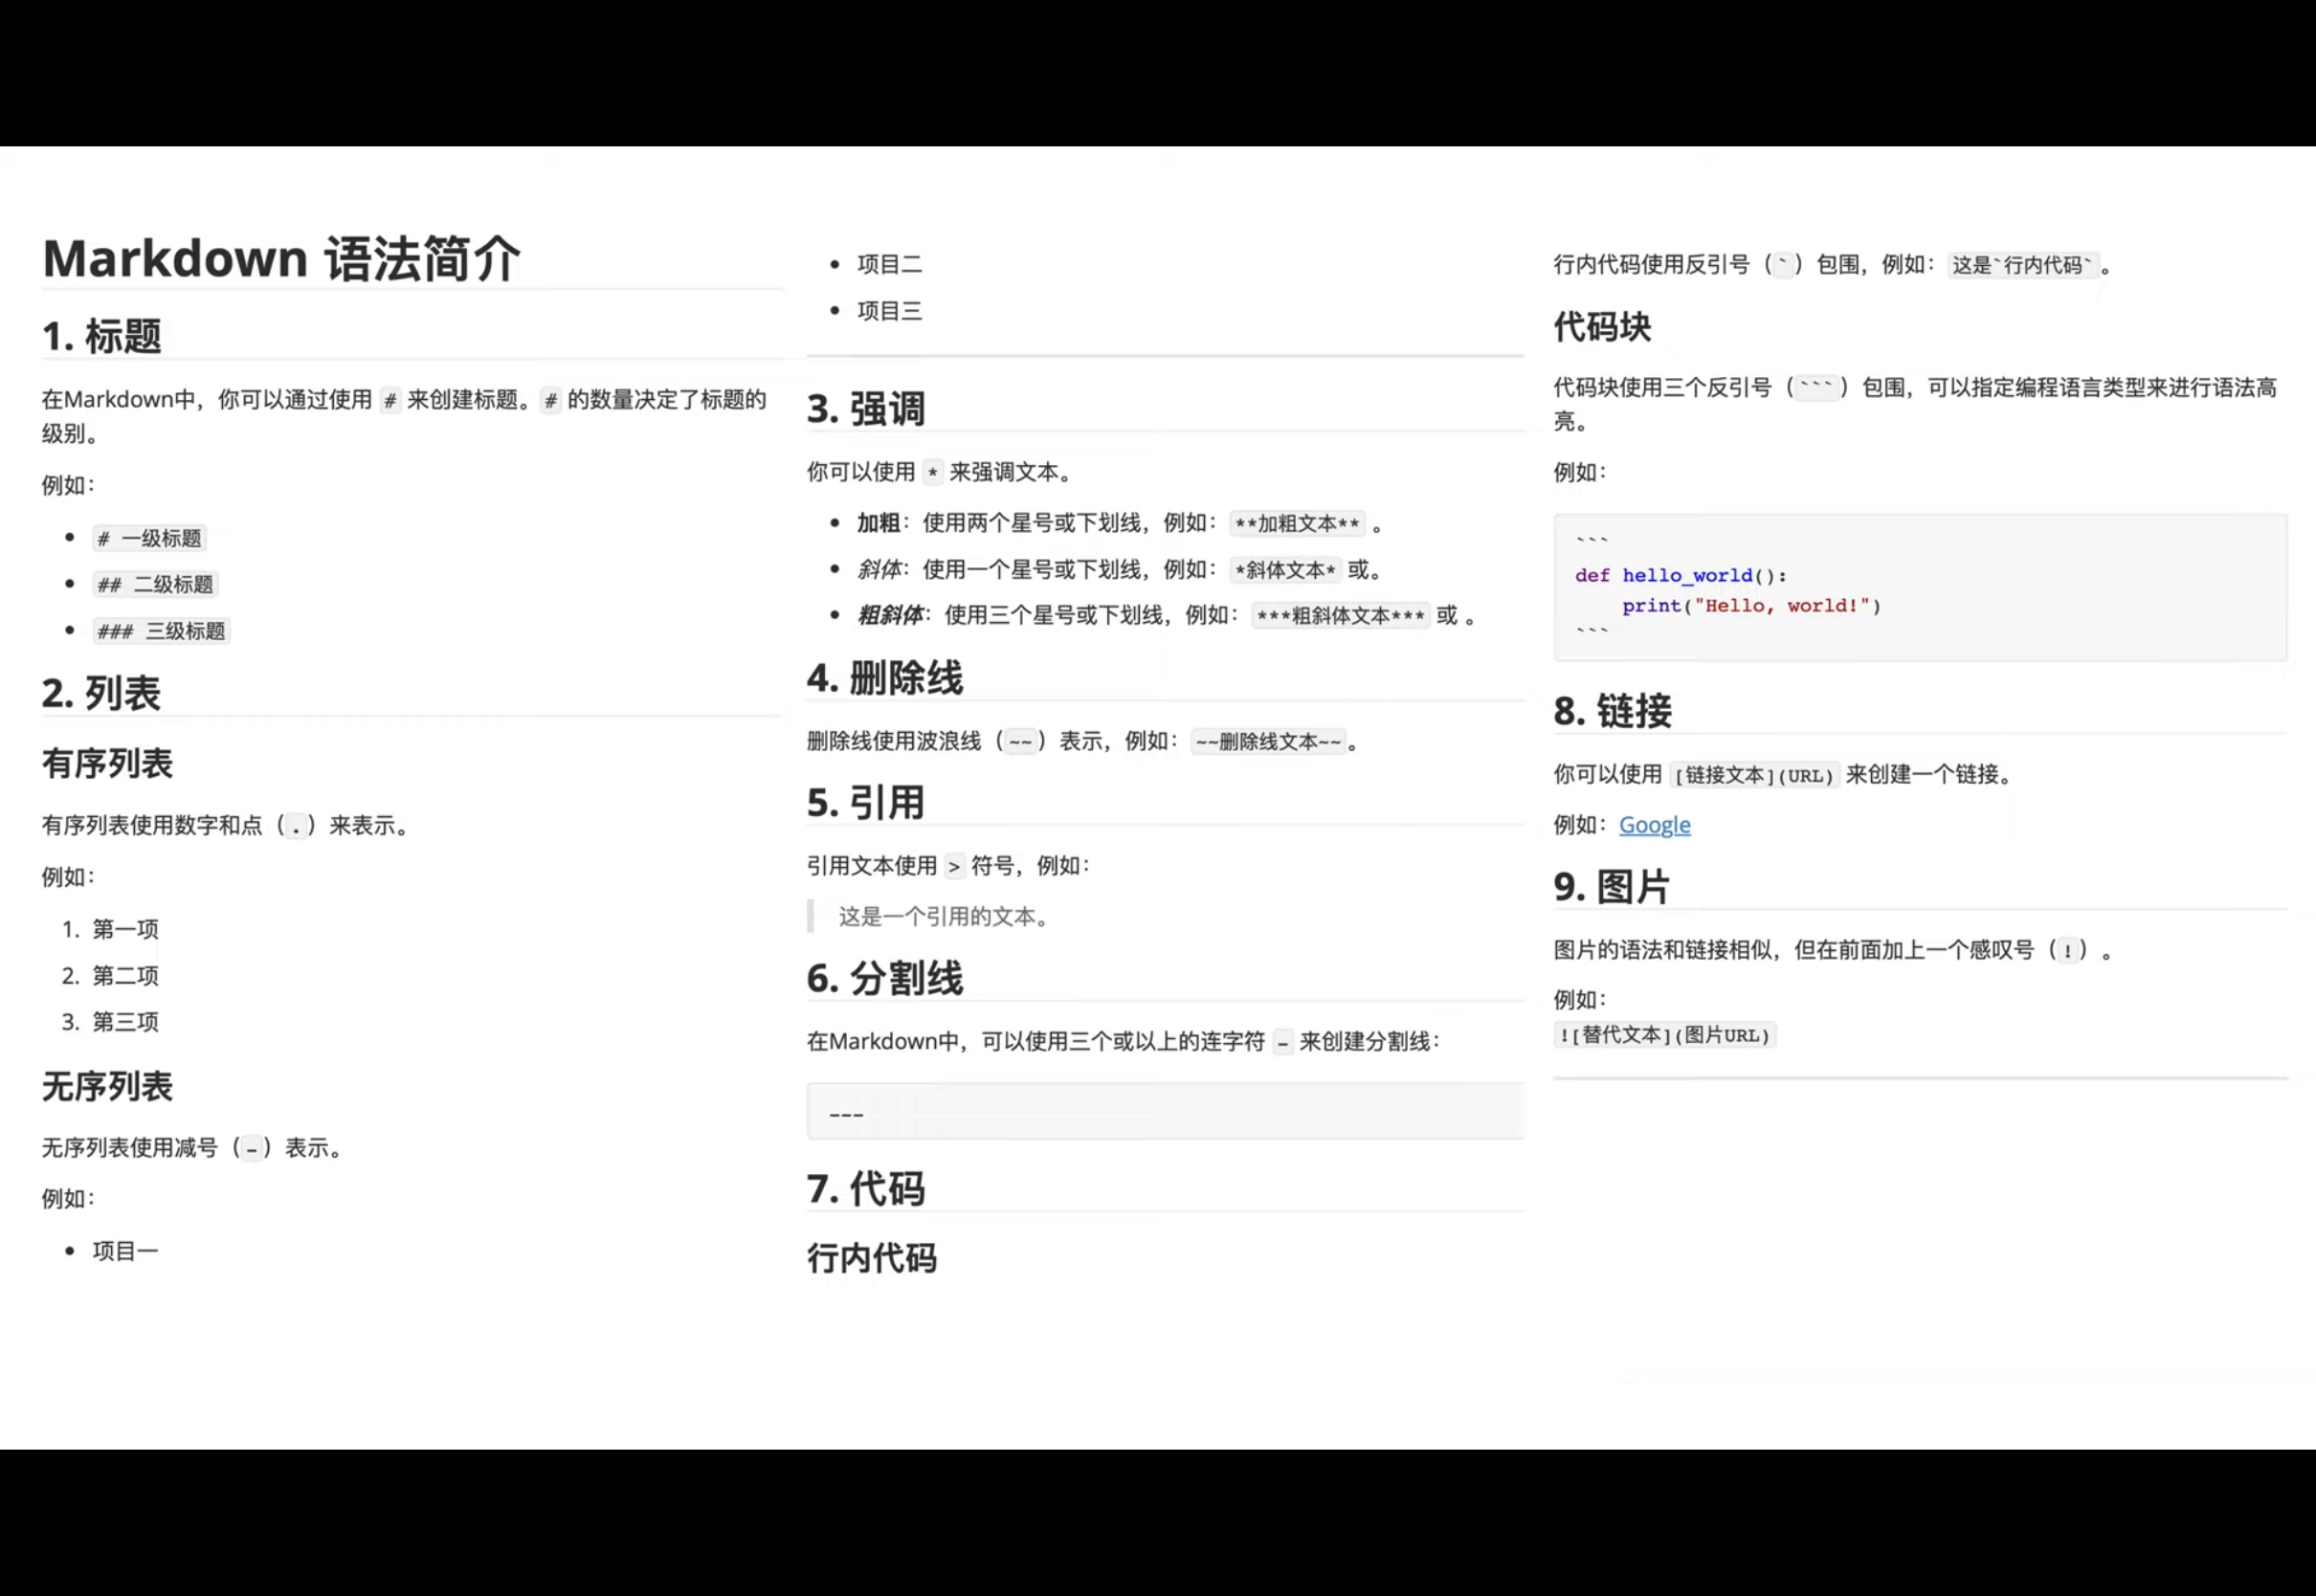Click the '### 三级标题' inline code item

[161, 631]
